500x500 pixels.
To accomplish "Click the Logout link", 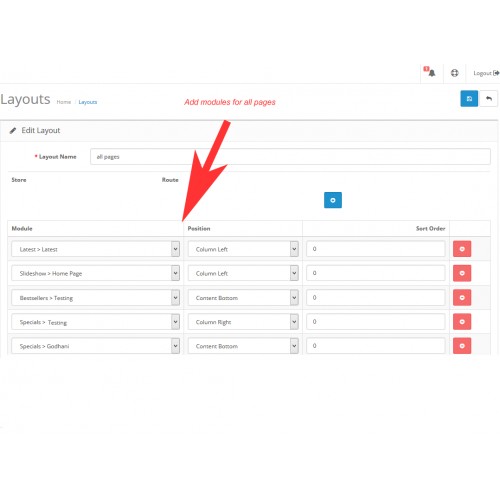I will point(486,73).
